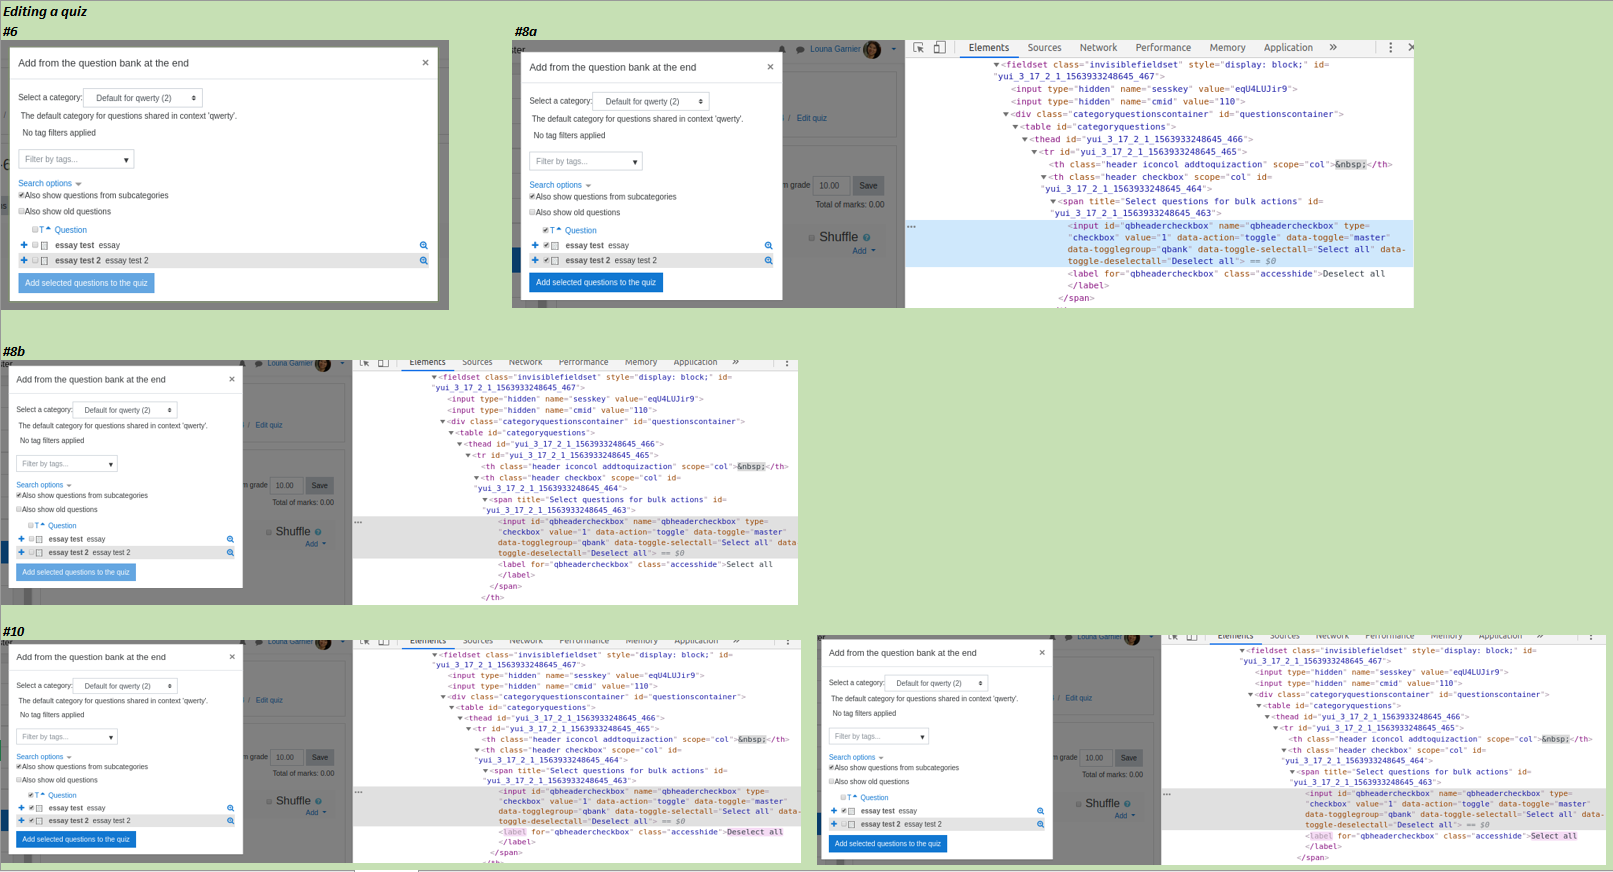This screenshot has height=872, width=1613.
Task: Sort by the Question column link in #6
Action: click(70, 230)
